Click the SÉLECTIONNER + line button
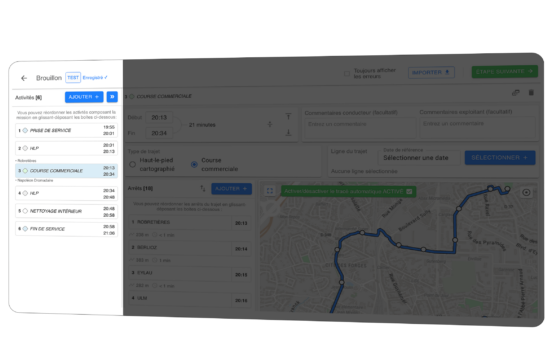 pyautogui.click(x=500, y=158)
